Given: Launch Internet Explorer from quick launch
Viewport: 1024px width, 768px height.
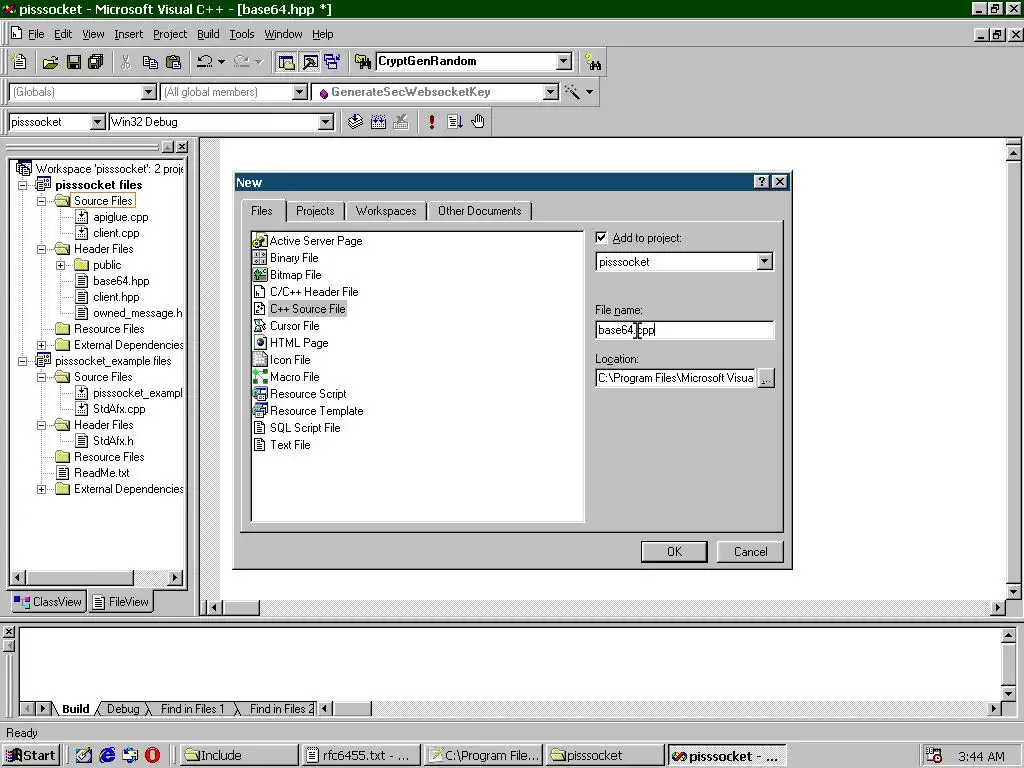Looking at the screenshot, I should pyautogui.click(x=107, y=756).
